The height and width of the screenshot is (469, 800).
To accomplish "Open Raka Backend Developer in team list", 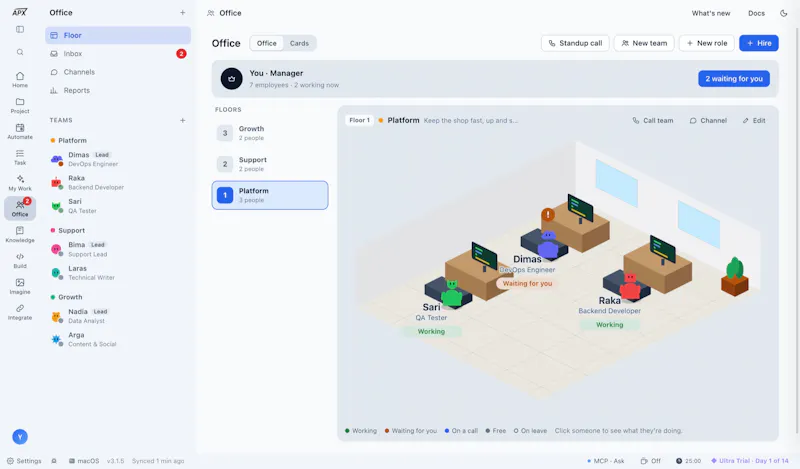I will 118,183.
